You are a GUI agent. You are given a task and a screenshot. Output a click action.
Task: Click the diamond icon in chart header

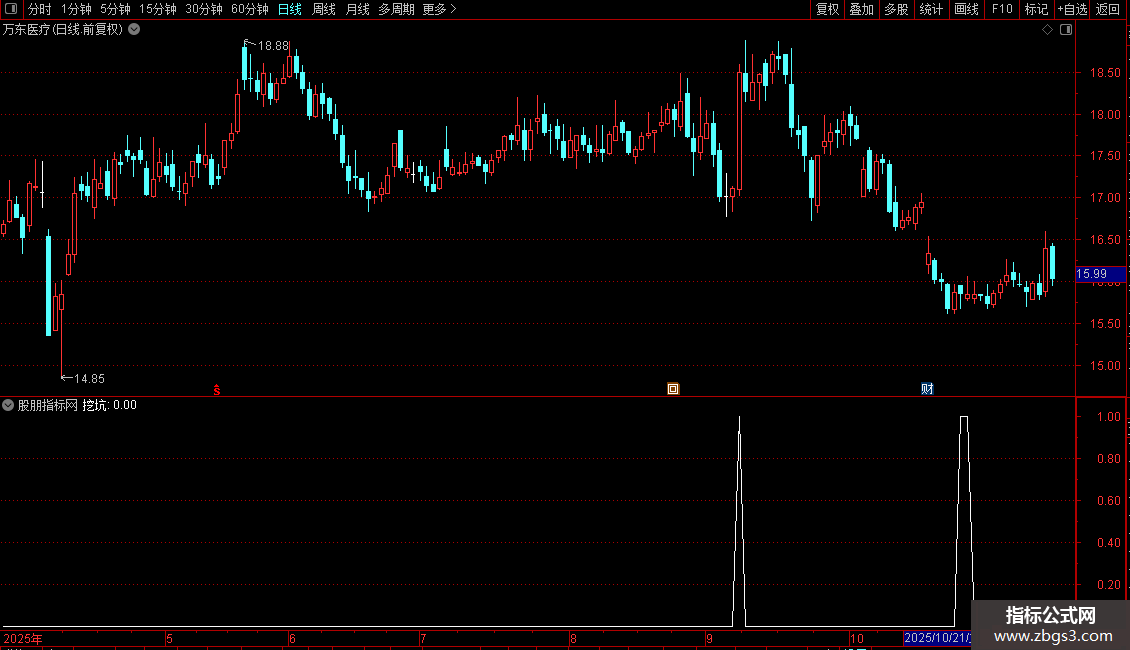click(1048, 30)
